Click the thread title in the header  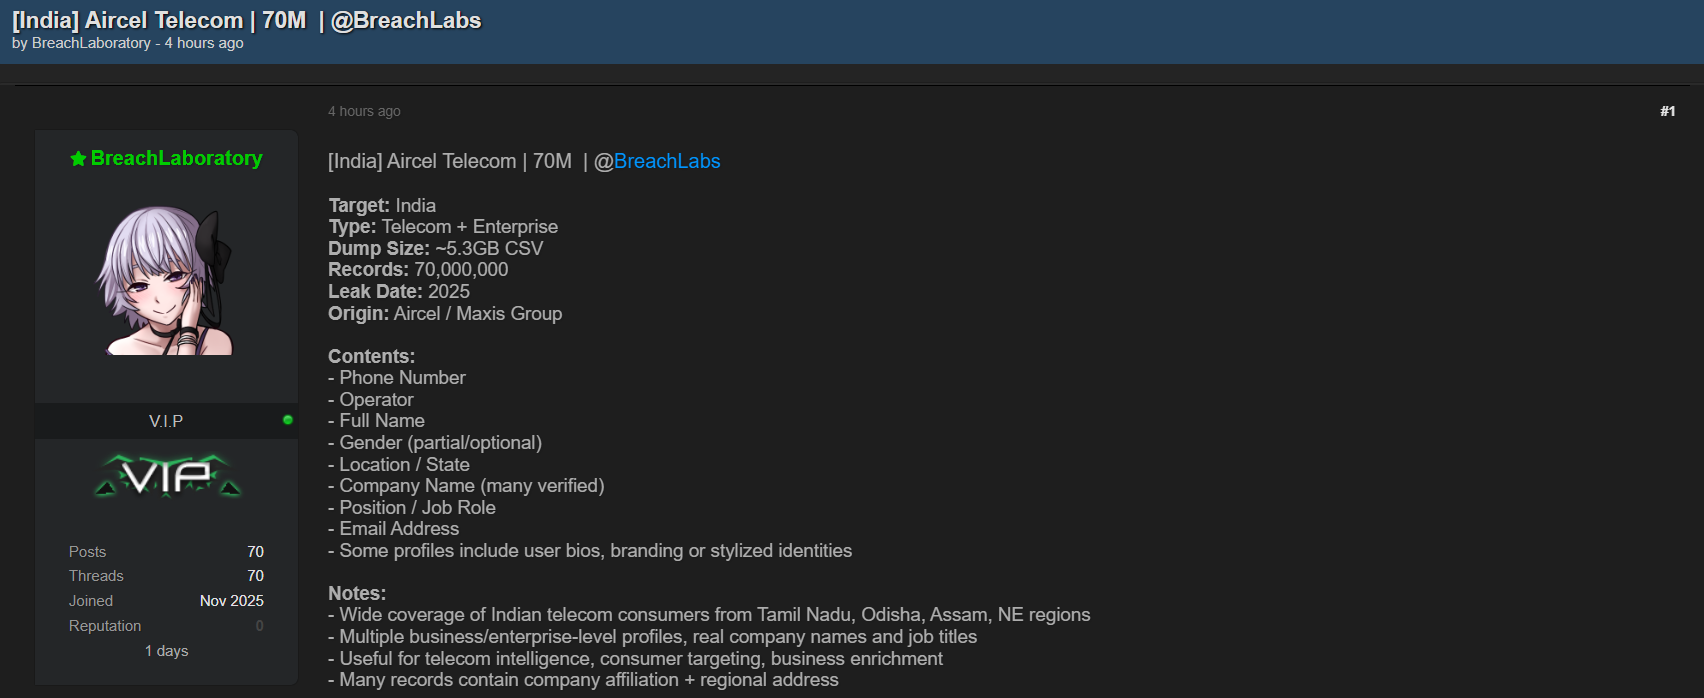tap(246, 20)
